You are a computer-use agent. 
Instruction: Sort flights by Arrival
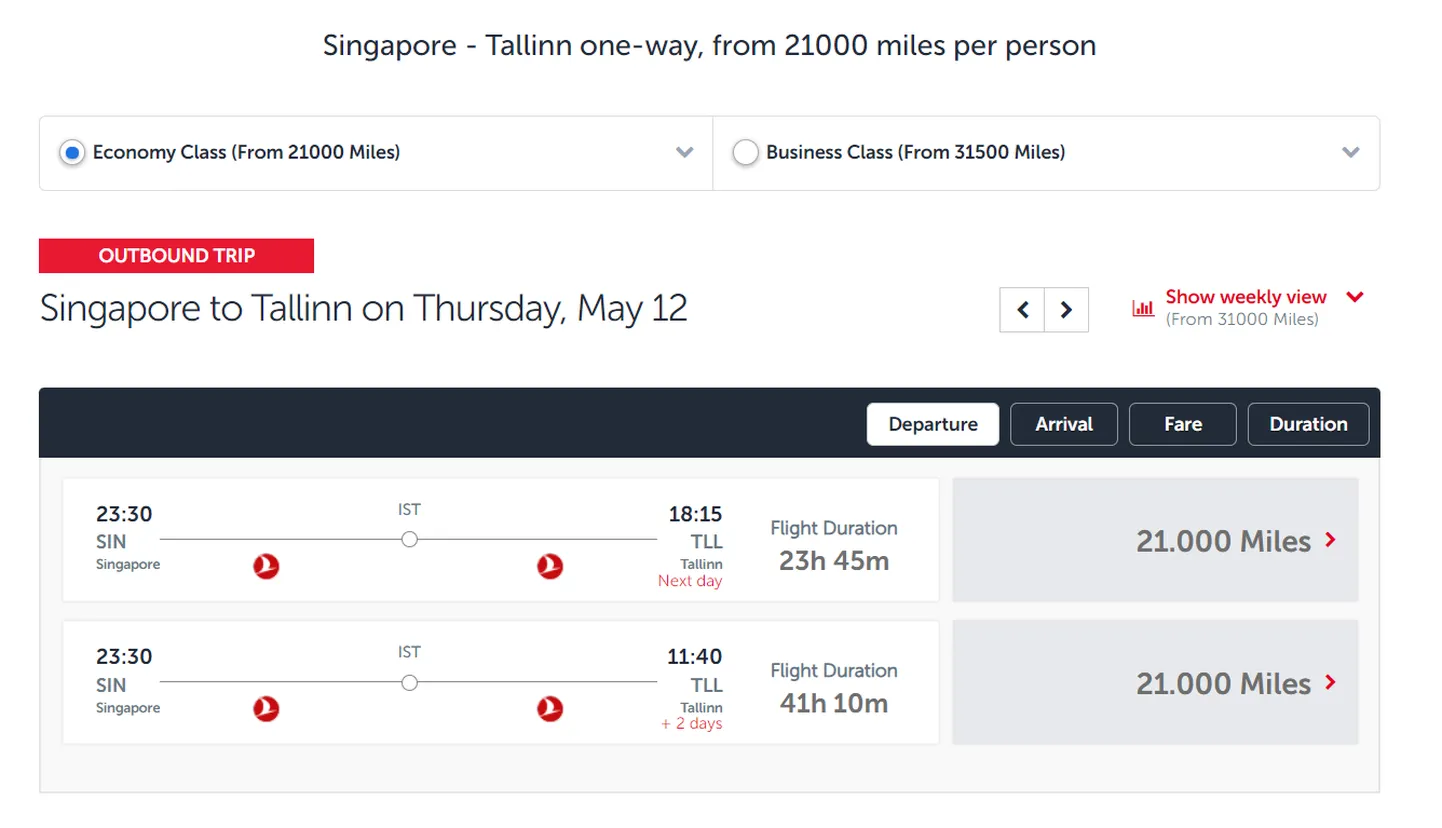pyautogui.click(x=1064, y=424)
